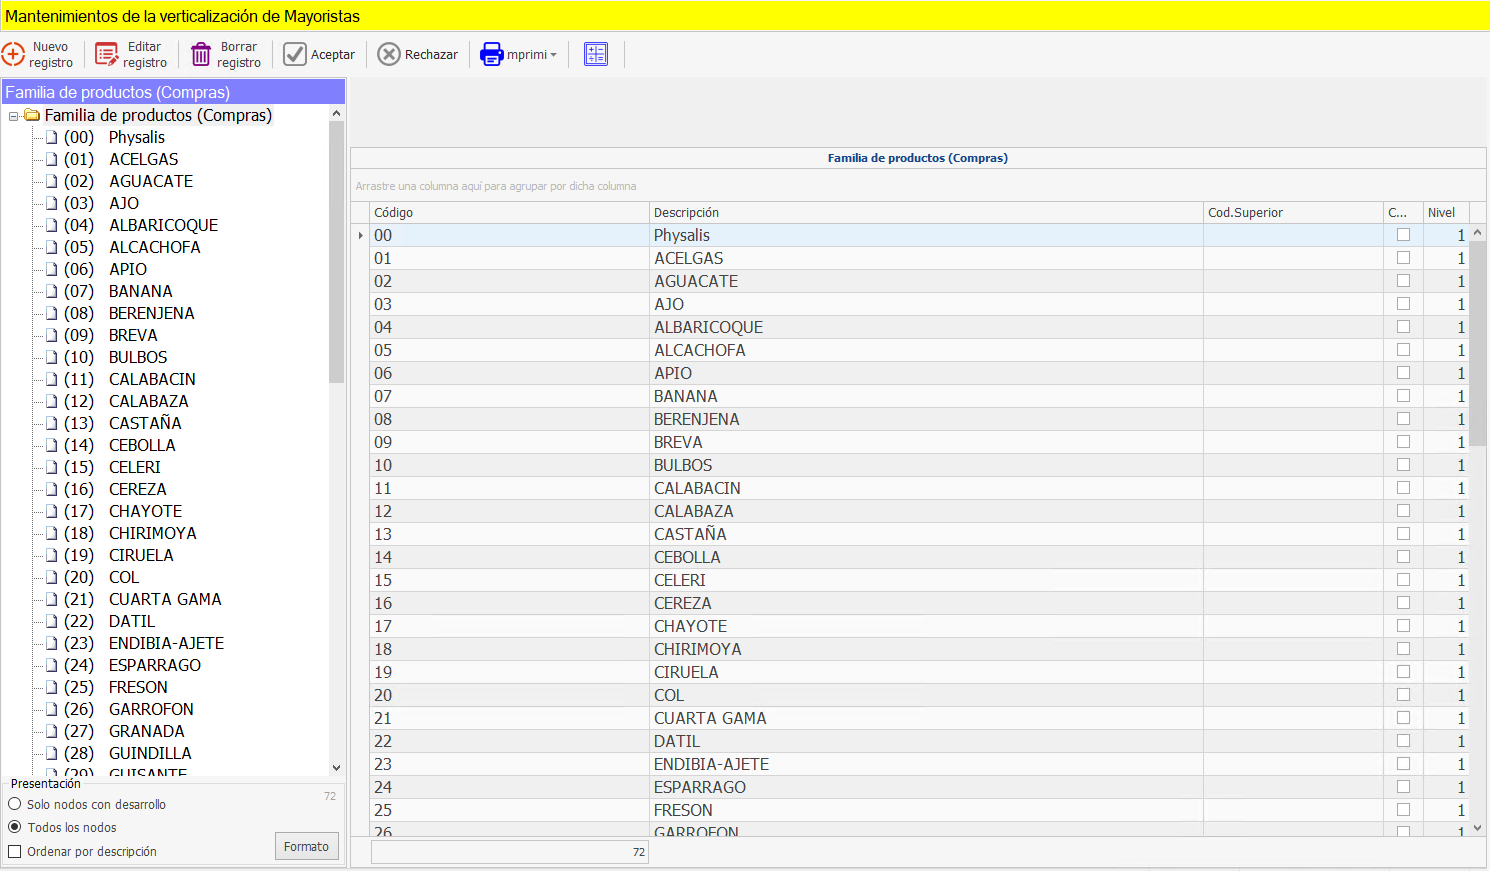Toggle the checkbox in the CEREZA row
Viewport: 1490px width, 871px height.
[x=1403, y=603]
